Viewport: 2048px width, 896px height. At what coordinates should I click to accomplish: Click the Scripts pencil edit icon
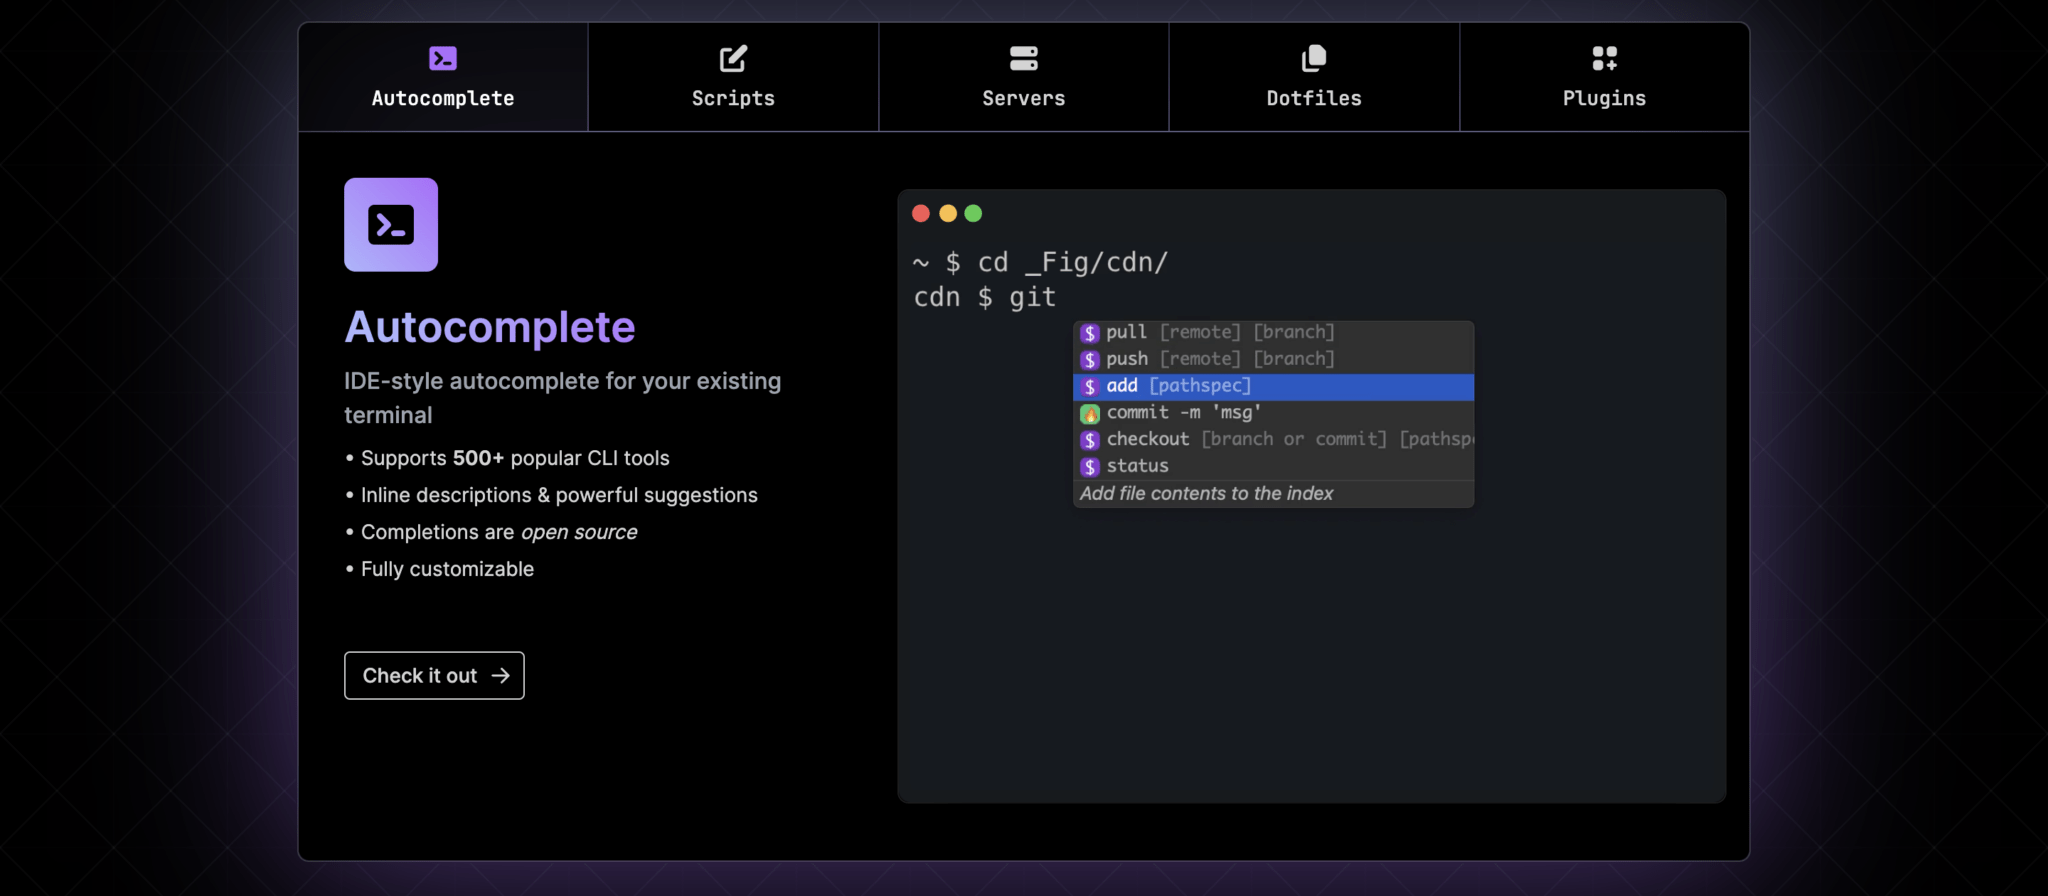pyautogui.click(x=733, y=59)
